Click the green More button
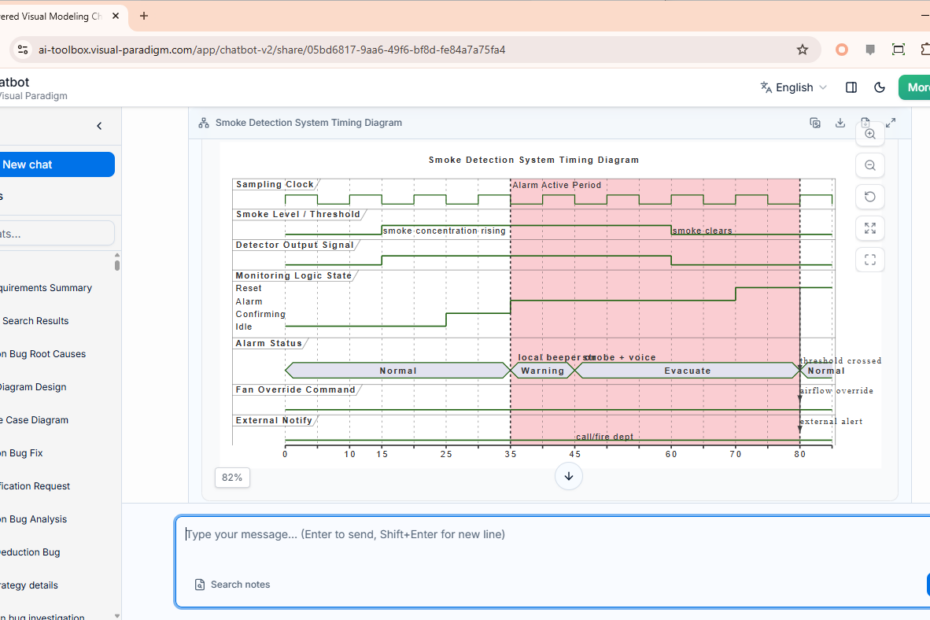 (915, 87)
